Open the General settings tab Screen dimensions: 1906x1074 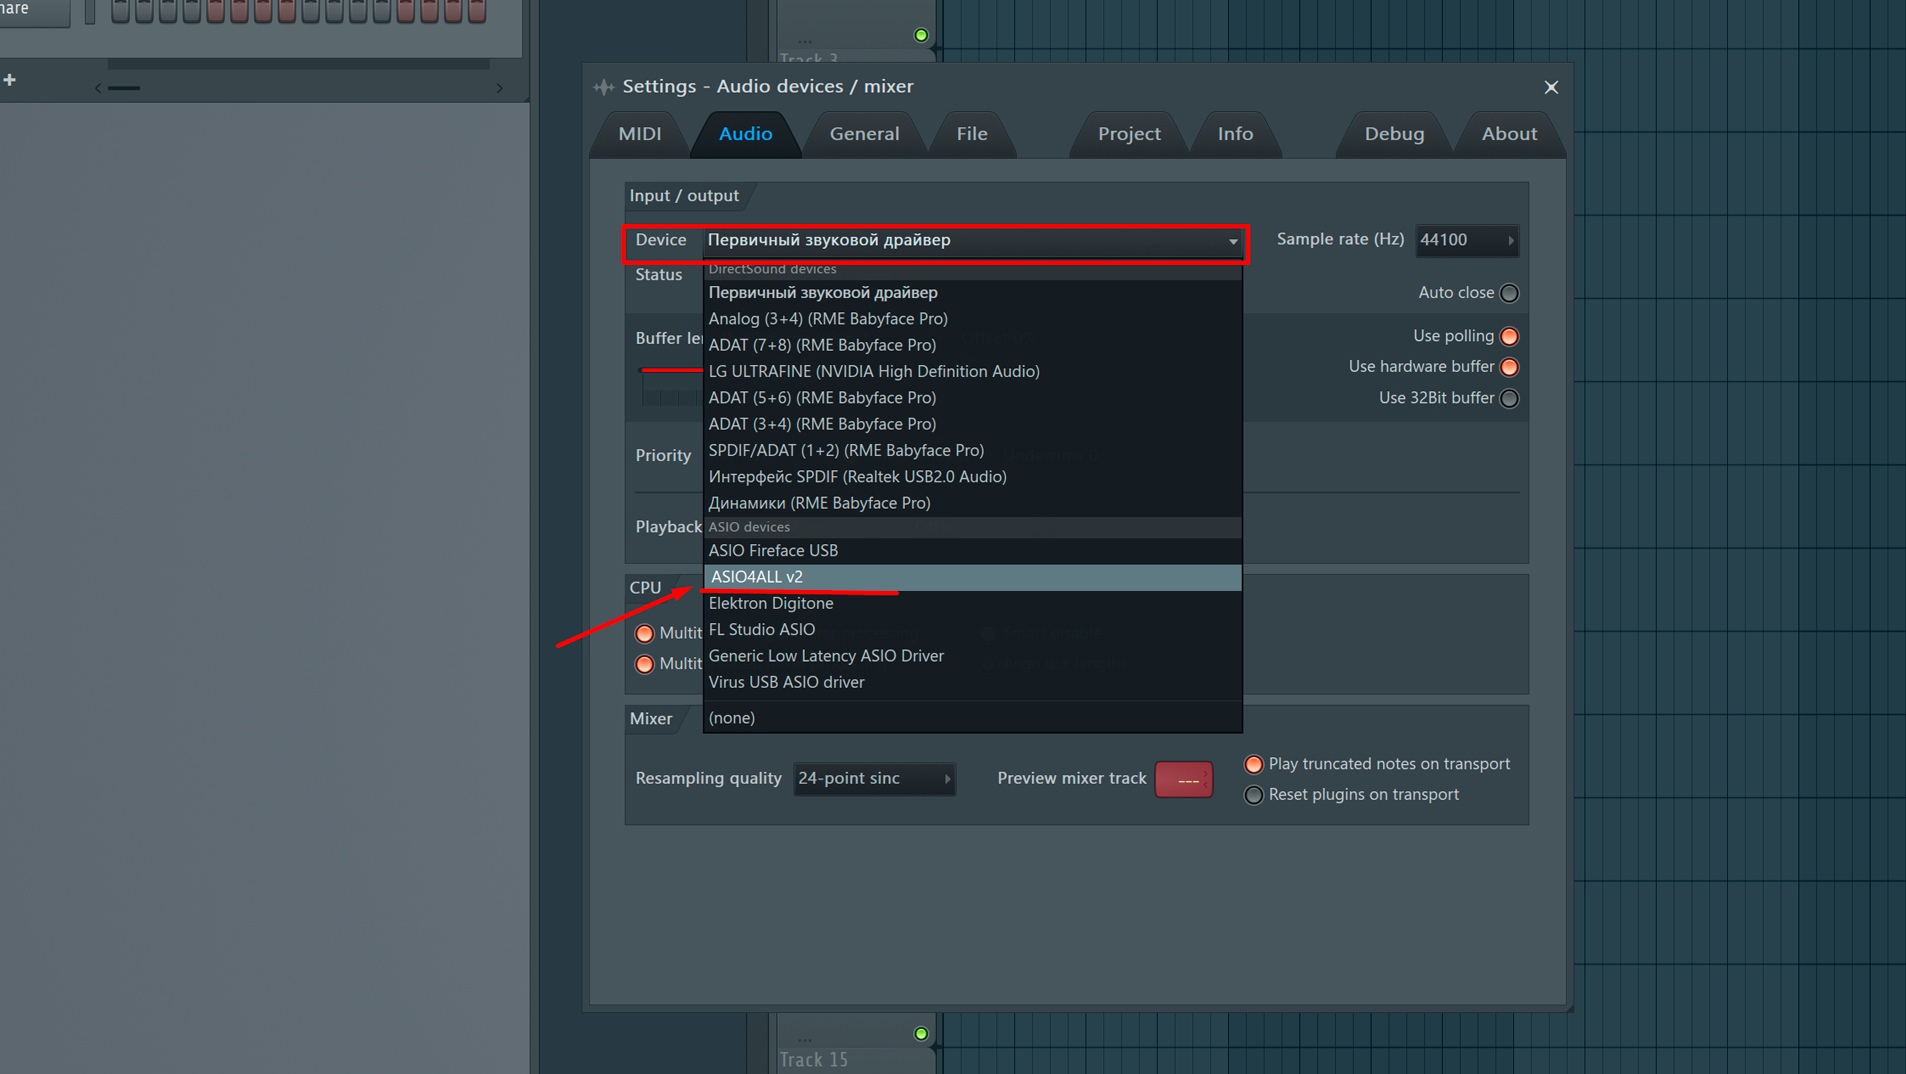864,133
